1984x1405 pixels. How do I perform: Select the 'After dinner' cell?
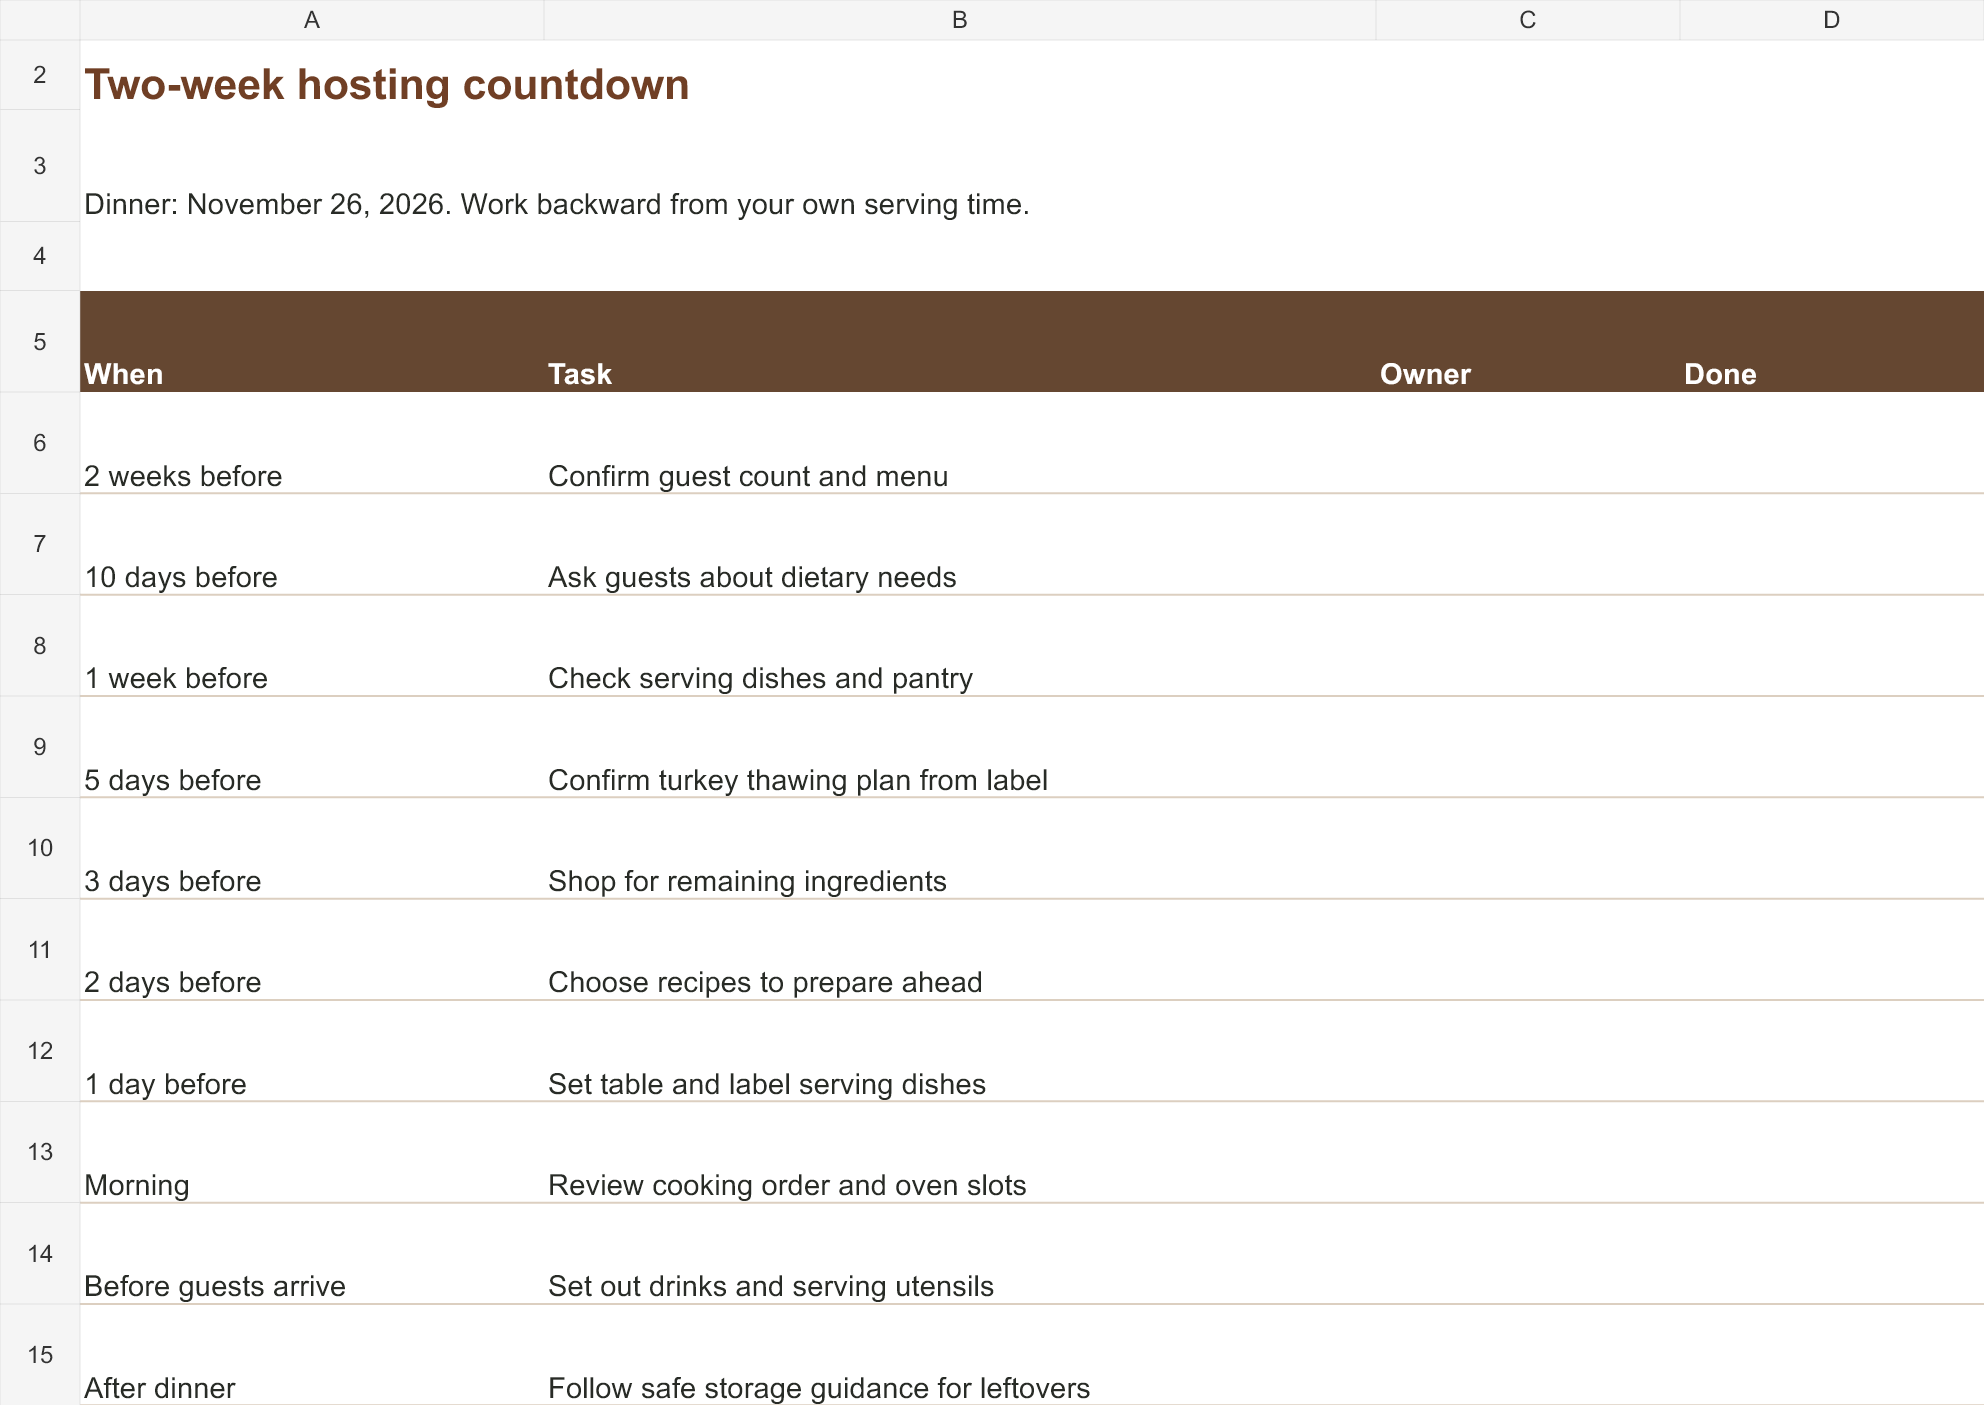point(312,1355)
